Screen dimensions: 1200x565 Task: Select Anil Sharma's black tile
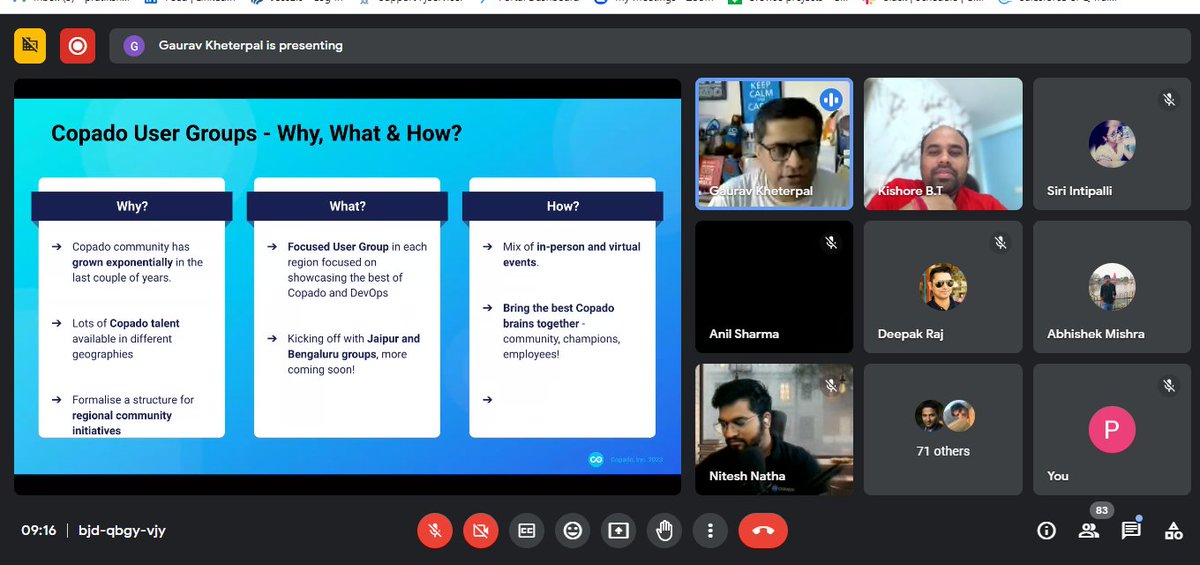click(x=774, y=287)
